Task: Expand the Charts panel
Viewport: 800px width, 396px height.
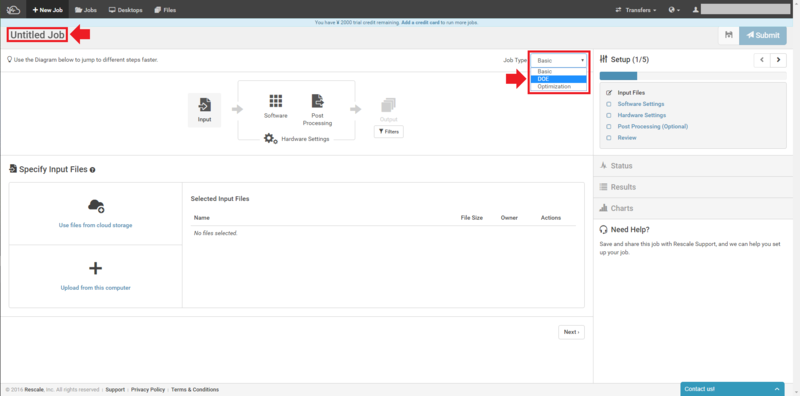Action: click(694, 208)
